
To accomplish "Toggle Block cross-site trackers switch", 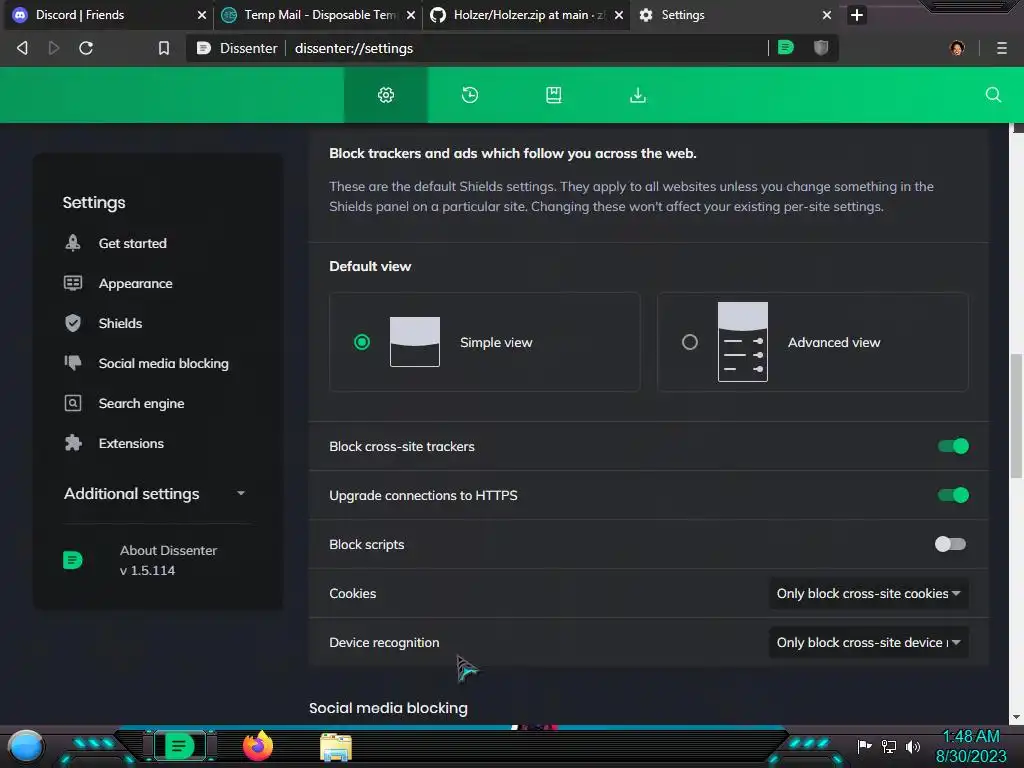I will pyautogui.click(x=953, y=446).
